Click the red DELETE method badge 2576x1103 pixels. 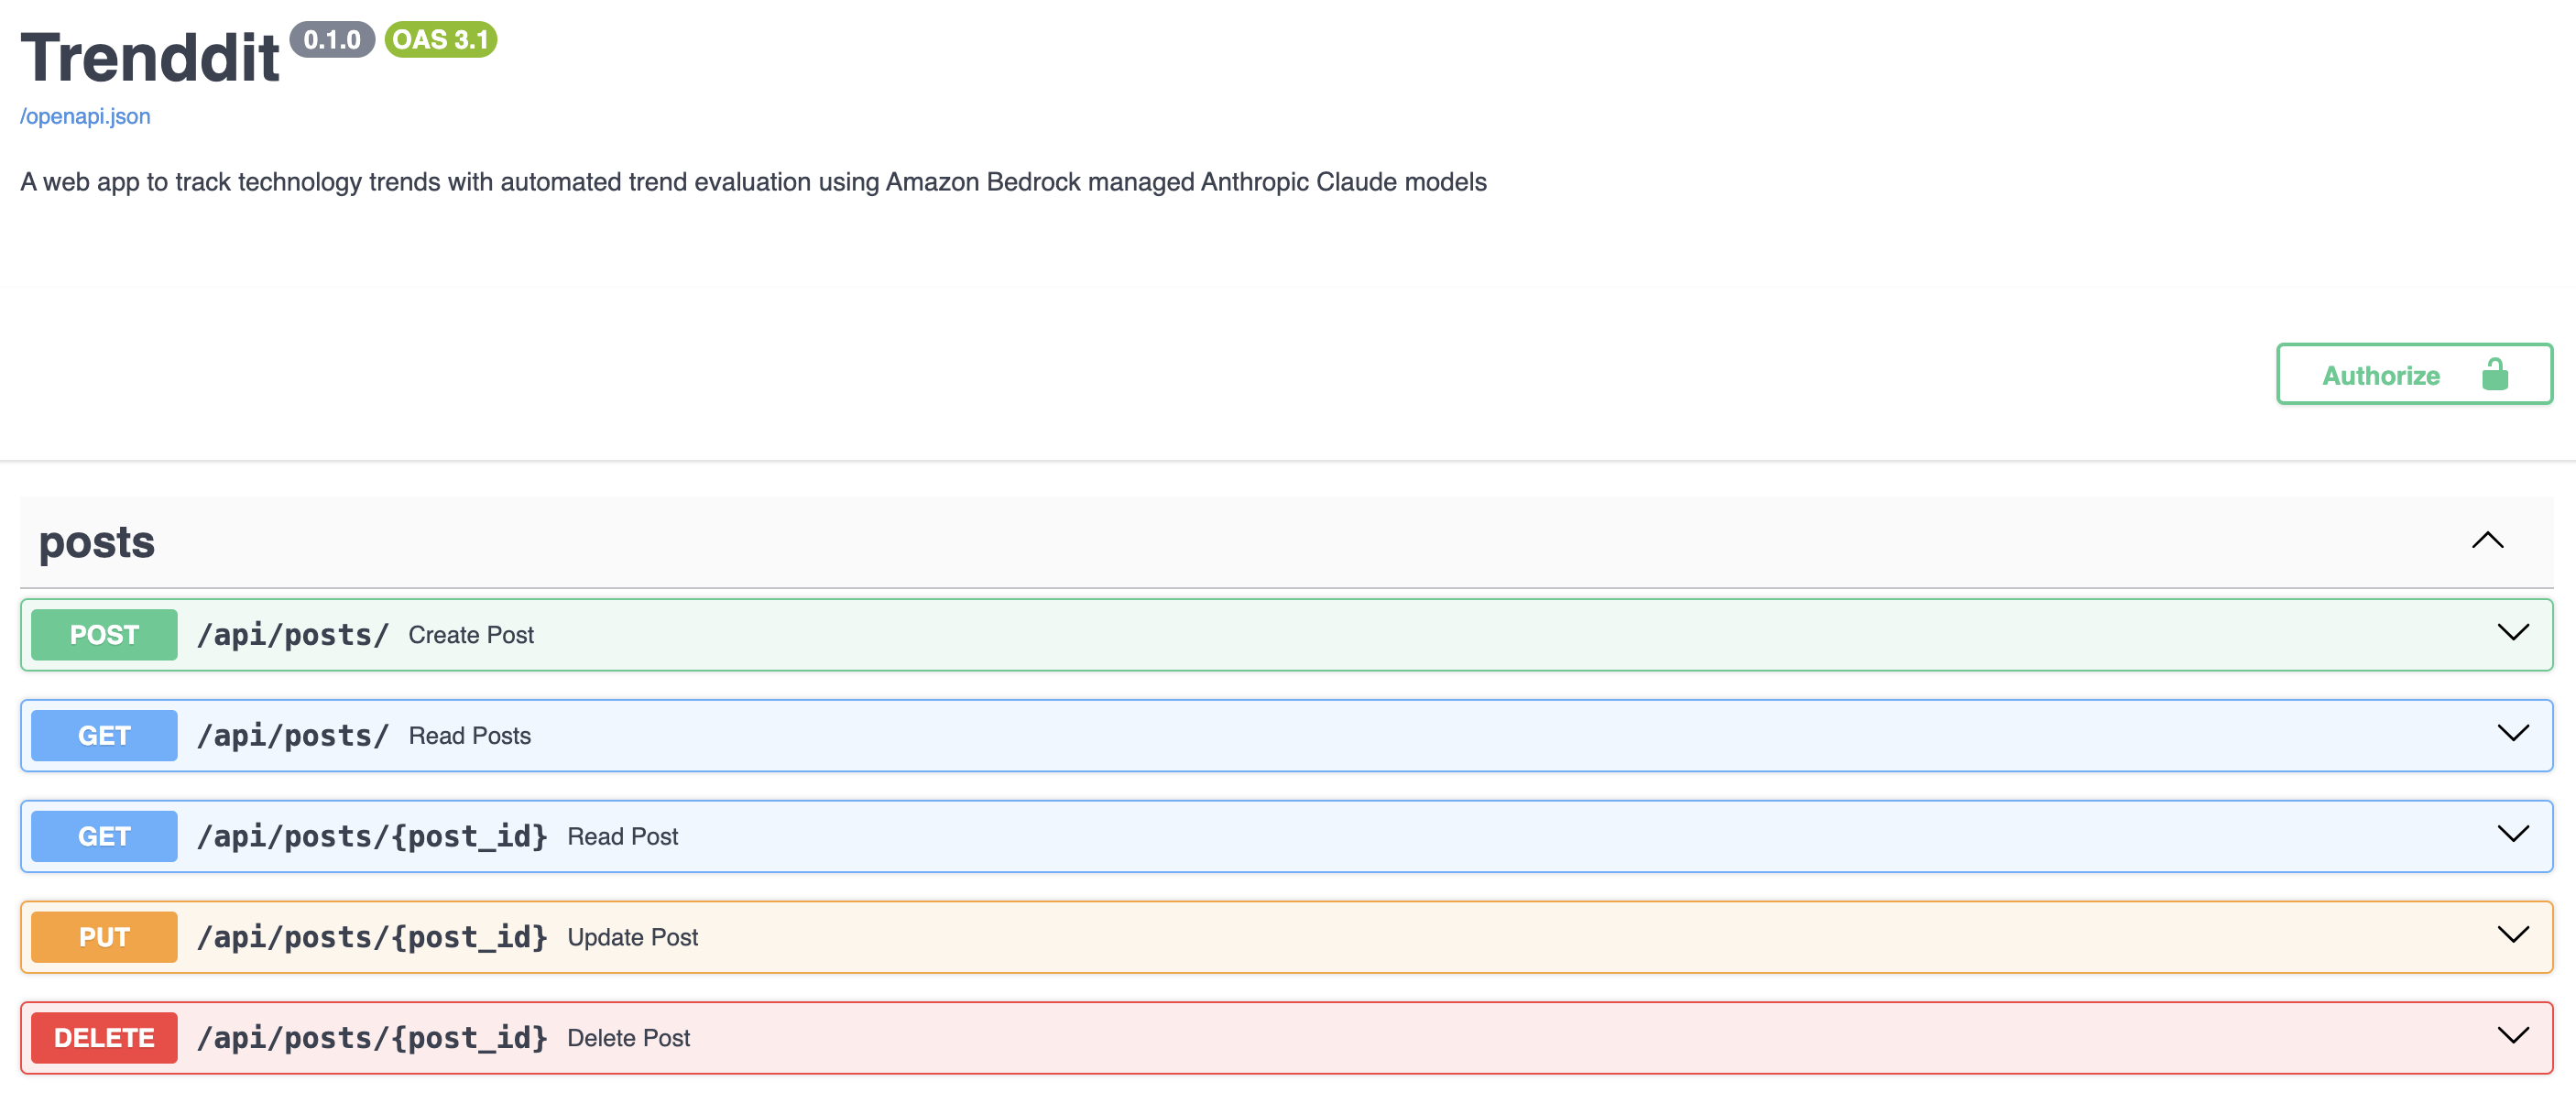coord(104,1037)
